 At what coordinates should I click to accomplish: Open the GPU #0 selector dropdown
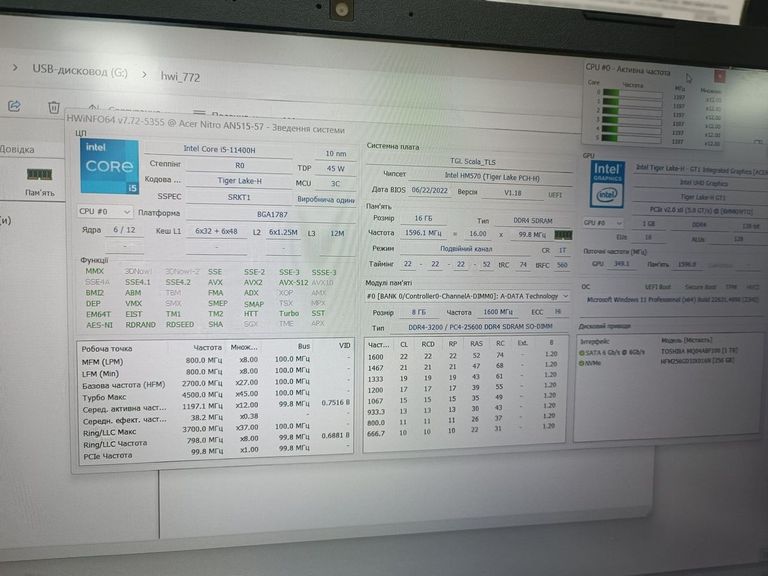click(x=600, y=223)
